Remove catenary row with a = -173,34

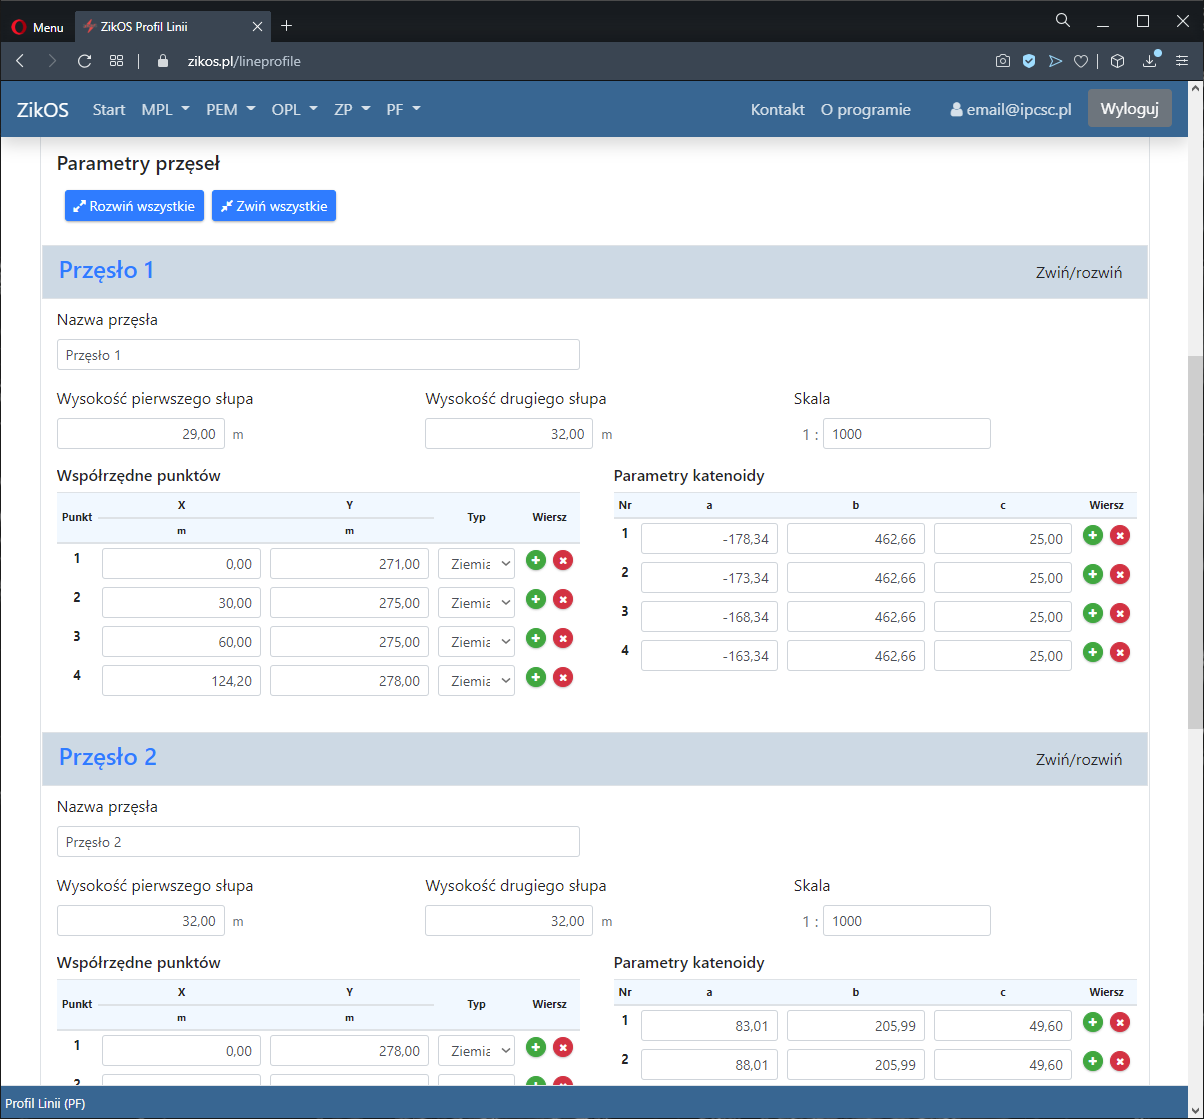coord(1120,574)
